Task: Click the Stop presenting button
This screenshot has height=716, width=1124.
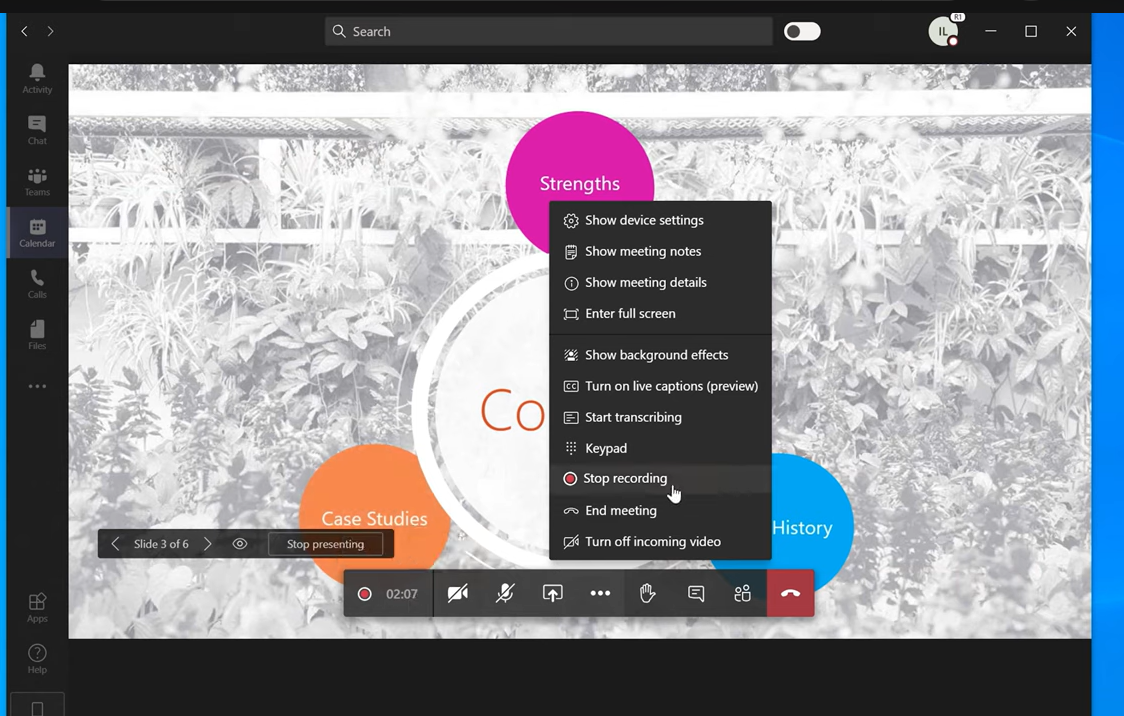Action: pos(325,544)
